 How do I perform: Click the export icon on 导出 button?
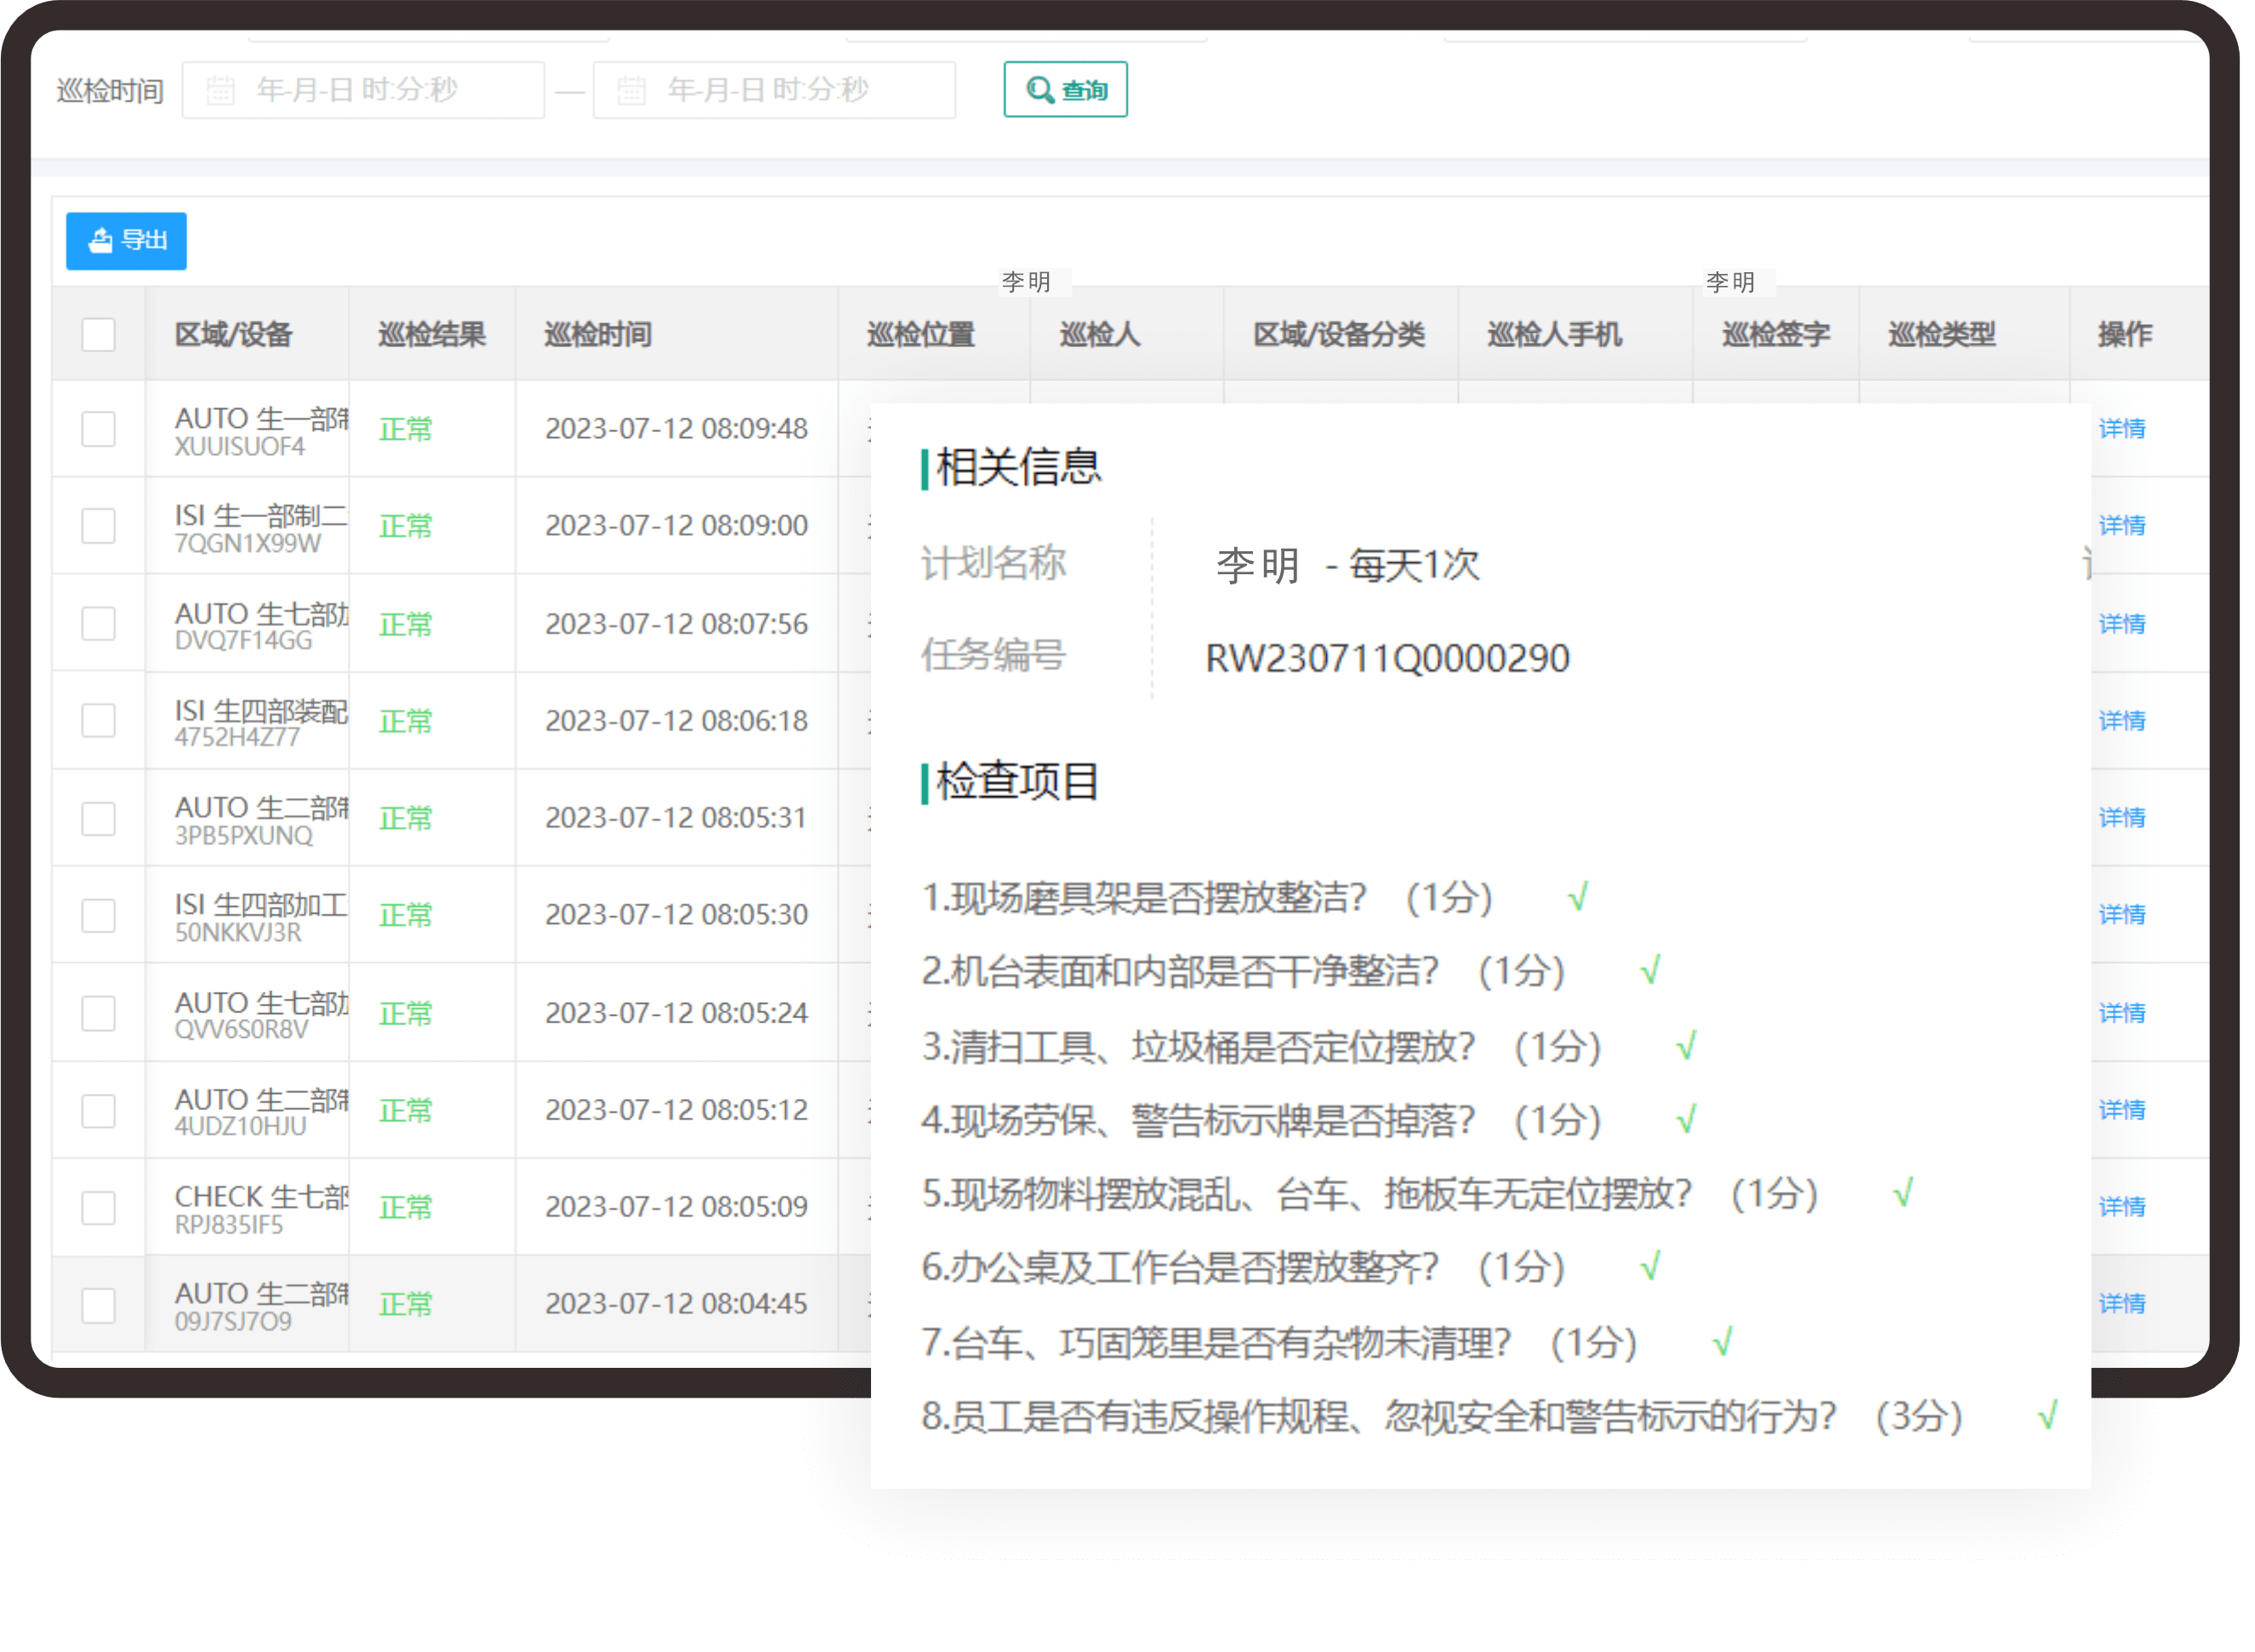(100, 240)
